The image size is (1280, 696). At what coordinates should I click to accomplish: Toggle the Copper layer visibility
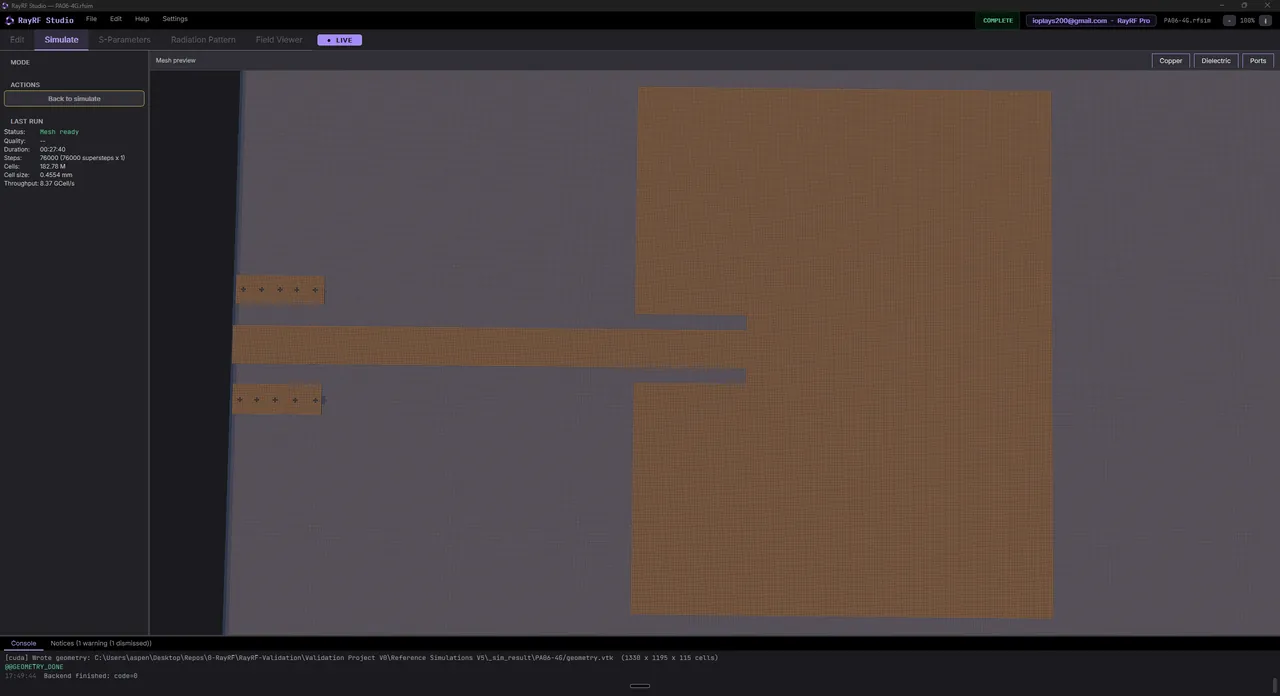[1171, 61]
